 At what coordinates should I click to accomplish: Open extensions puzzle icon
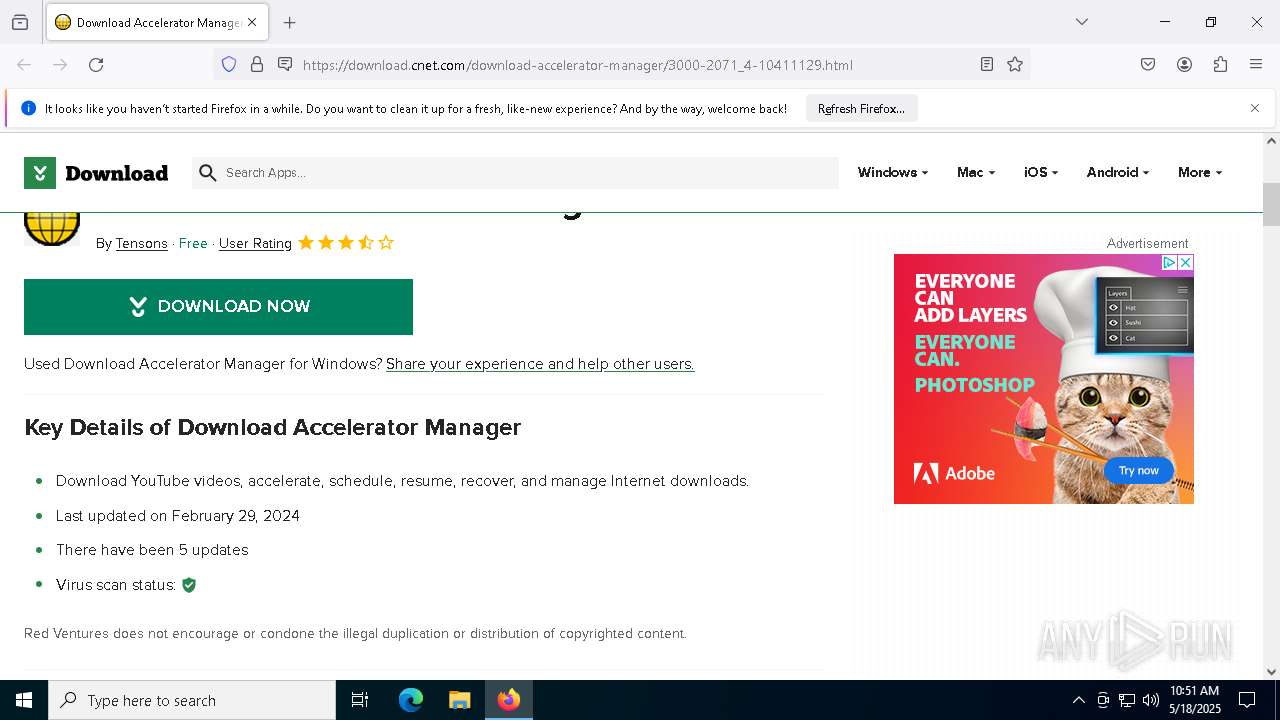pos(1220,65)
